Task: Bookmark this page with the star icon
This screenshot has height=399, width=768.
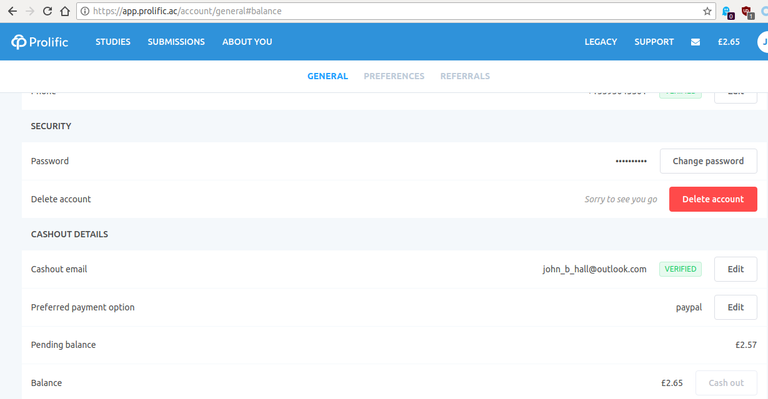Action: [x=707, y=11]
